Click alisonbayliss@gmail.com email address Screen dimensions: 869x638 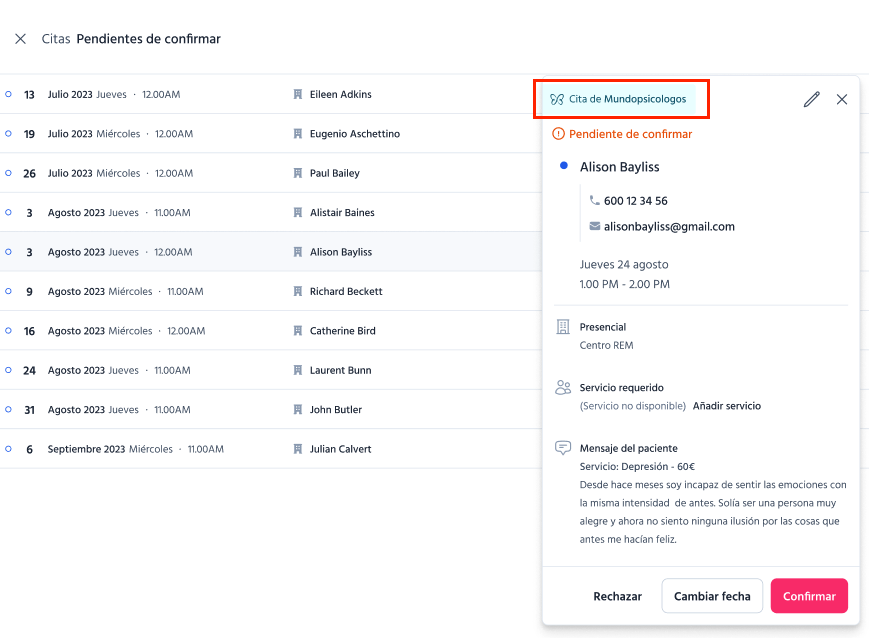tap(669, 226)
